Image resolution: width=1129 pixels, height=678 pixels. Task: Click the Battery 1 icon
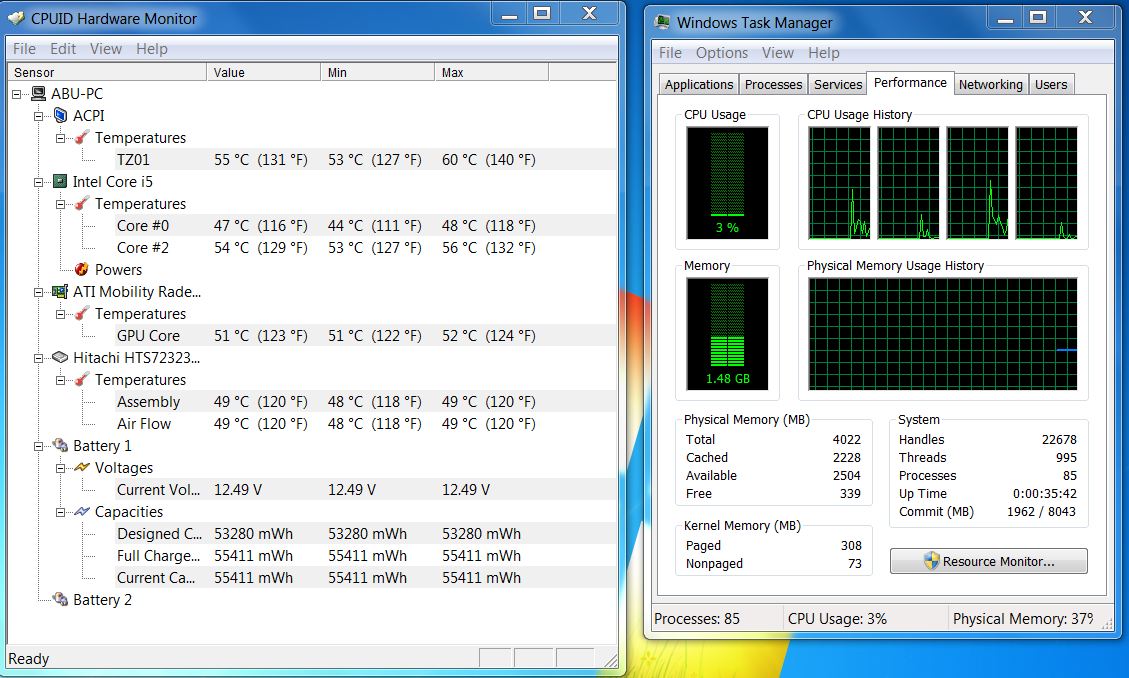[60, 446]
